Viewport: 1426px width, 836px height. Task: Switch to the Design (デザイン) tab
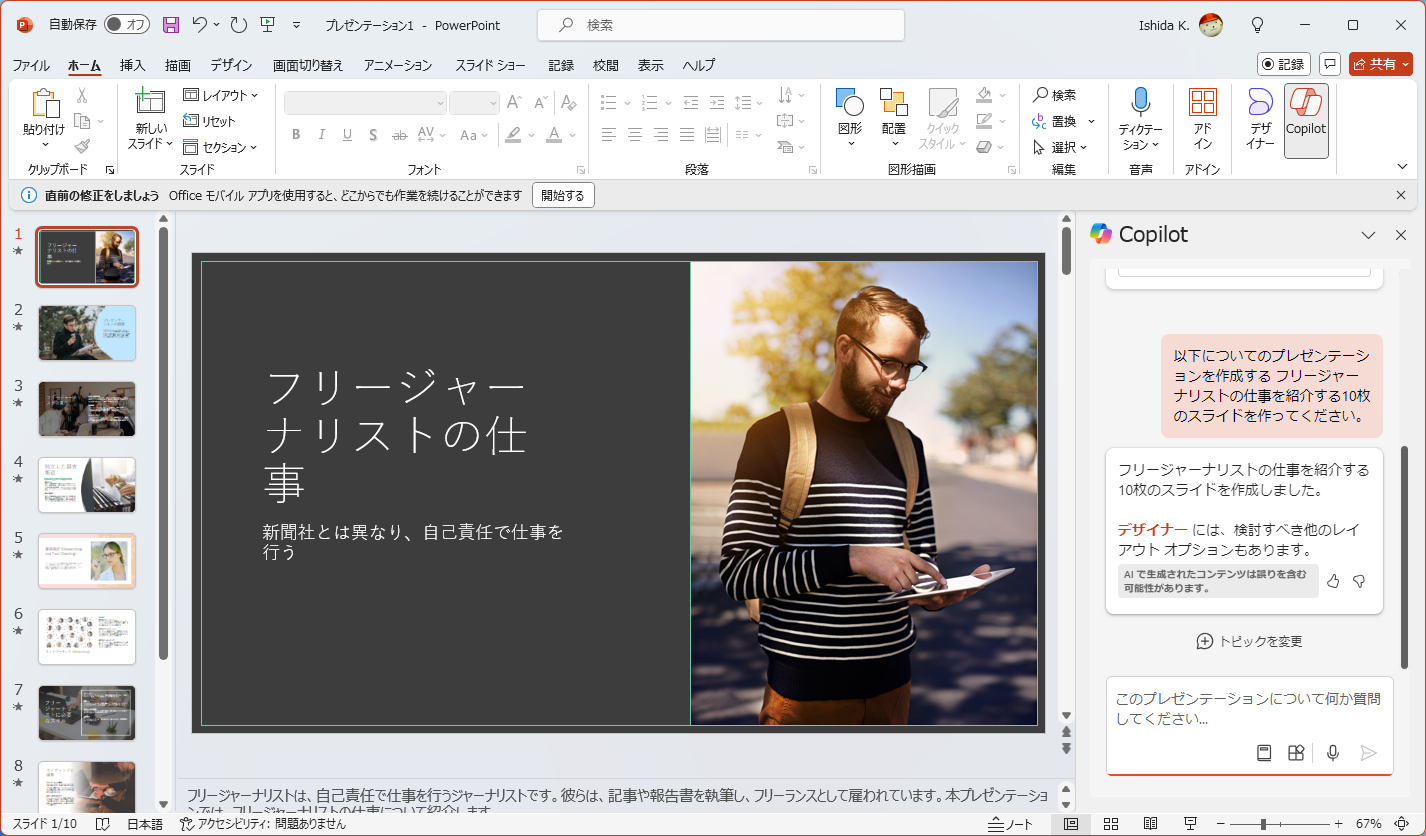(231, 65)
